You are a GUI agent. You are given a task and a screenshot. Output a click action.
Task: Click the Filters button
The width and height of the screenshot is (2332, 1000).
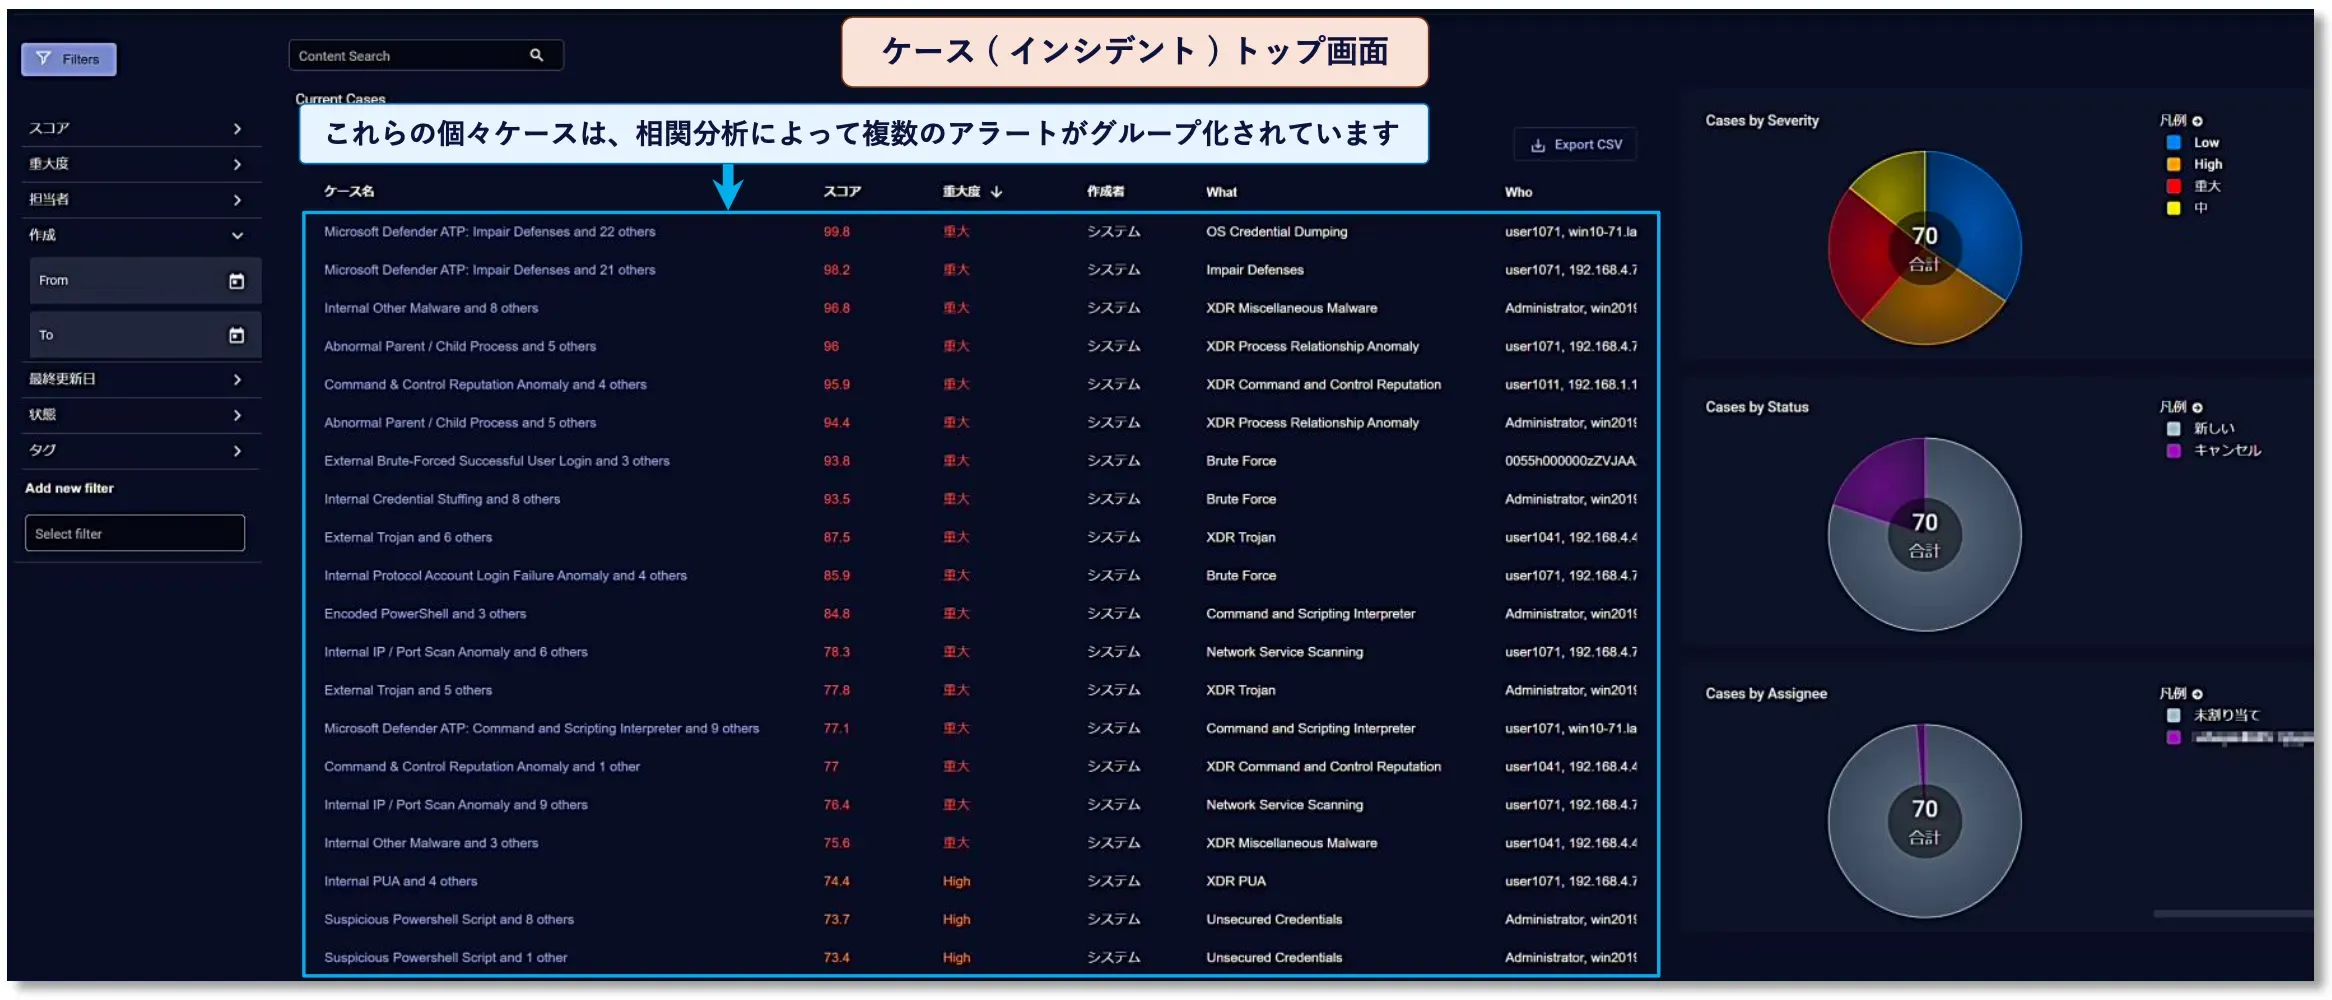[x=69, y=59]
